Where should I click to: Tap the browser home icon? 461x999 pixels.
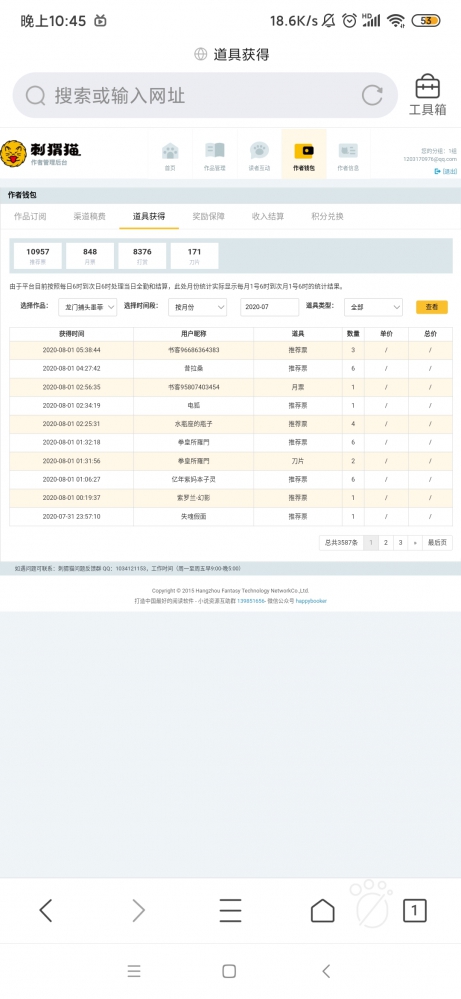pos(323,910)
